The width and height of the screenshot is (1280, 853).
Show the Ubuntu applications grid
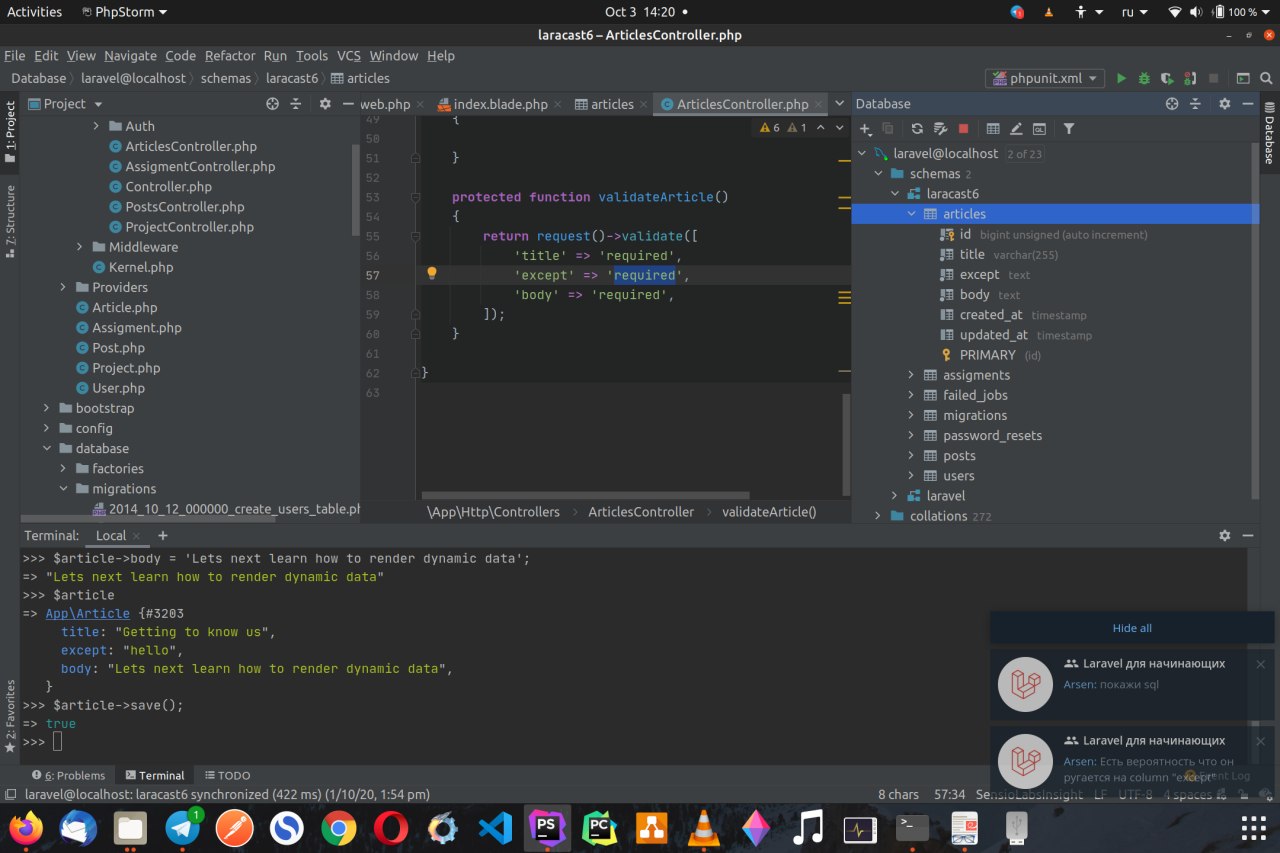point(1253,828)
